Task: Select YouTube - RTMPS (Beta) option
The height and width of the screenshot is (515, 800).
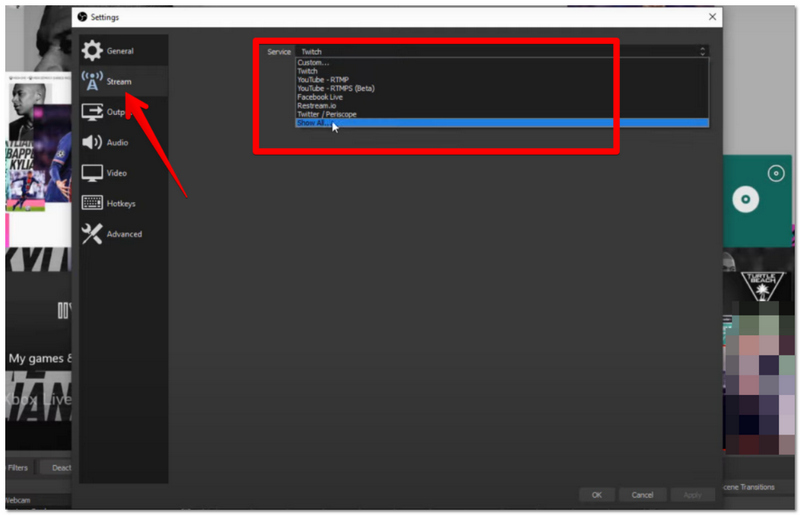Action: point(335,88)
